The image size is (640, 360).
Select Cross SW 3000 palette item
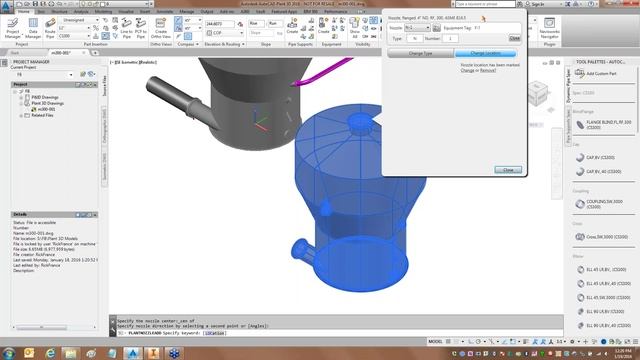[x=601, y=237]
